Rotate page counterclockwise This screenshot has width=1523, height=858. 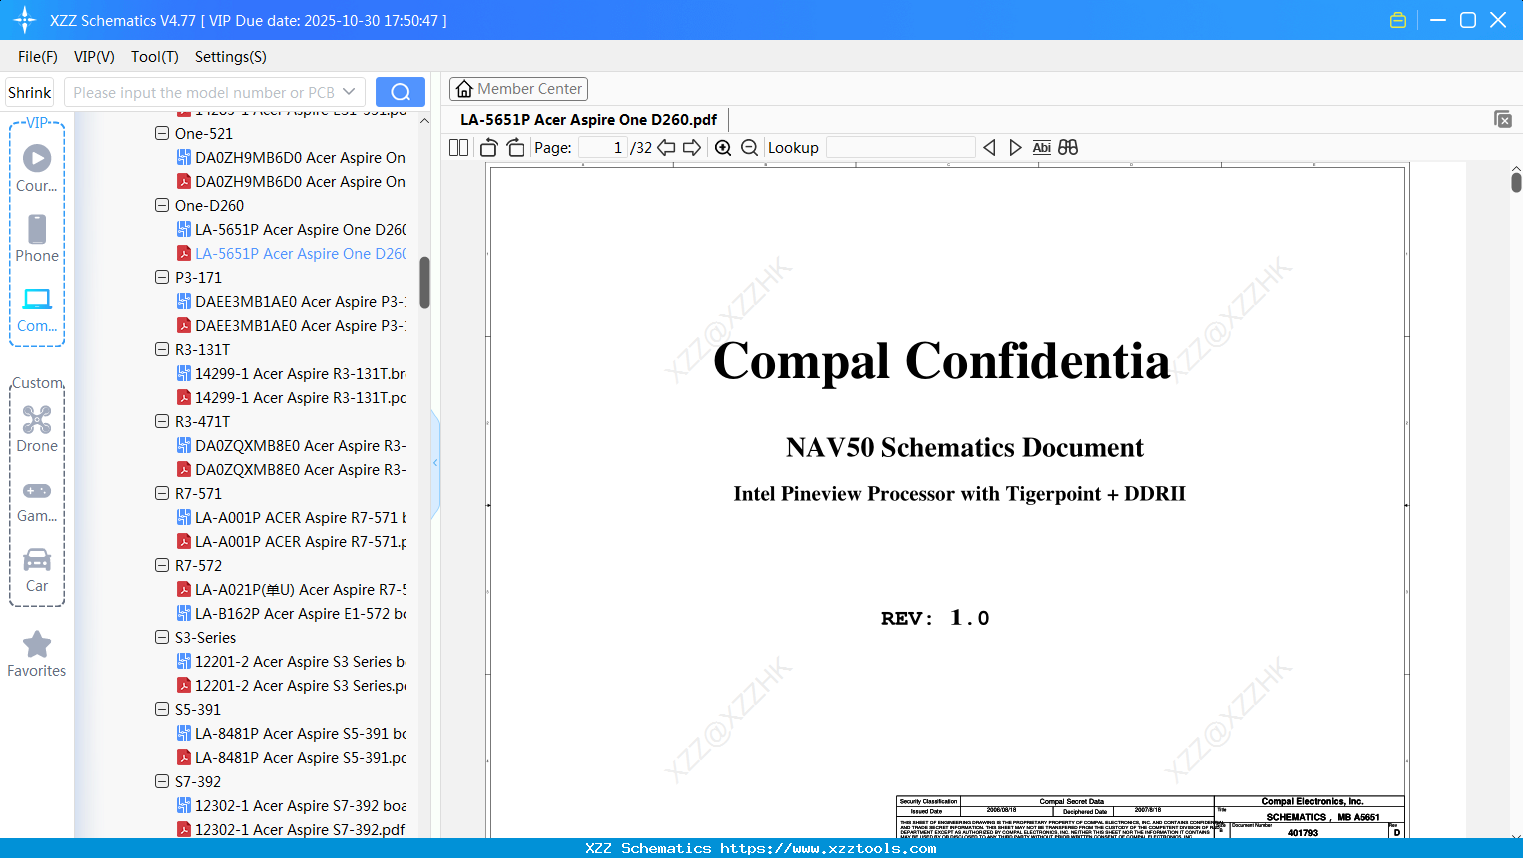pos(489,148)
